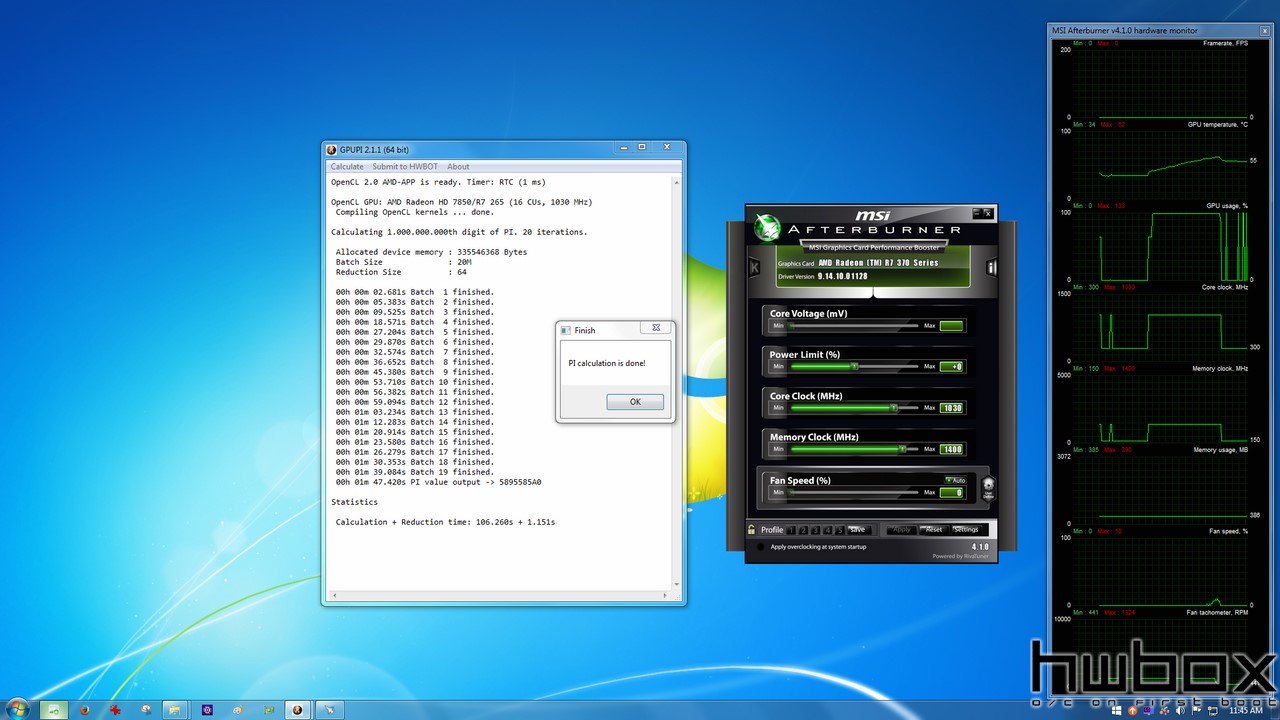Select profile slot 2 in Afterburner
Screen dimensions: 1280x720
802,530
